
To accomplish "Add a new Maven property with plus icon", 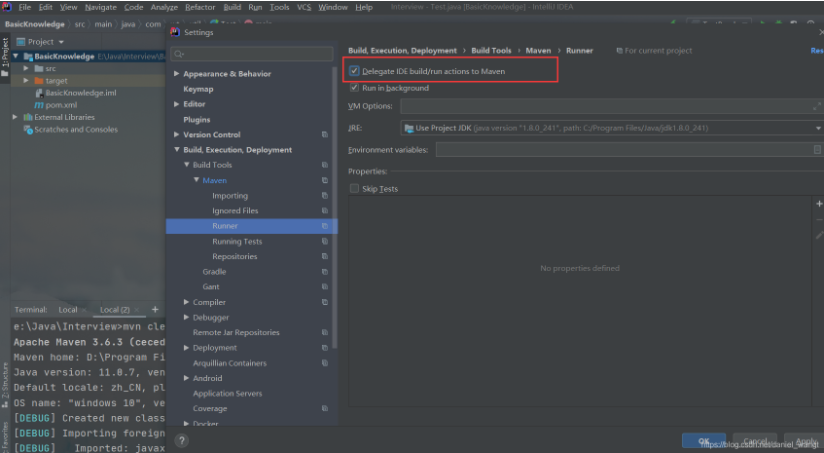I will coord(819,204).
